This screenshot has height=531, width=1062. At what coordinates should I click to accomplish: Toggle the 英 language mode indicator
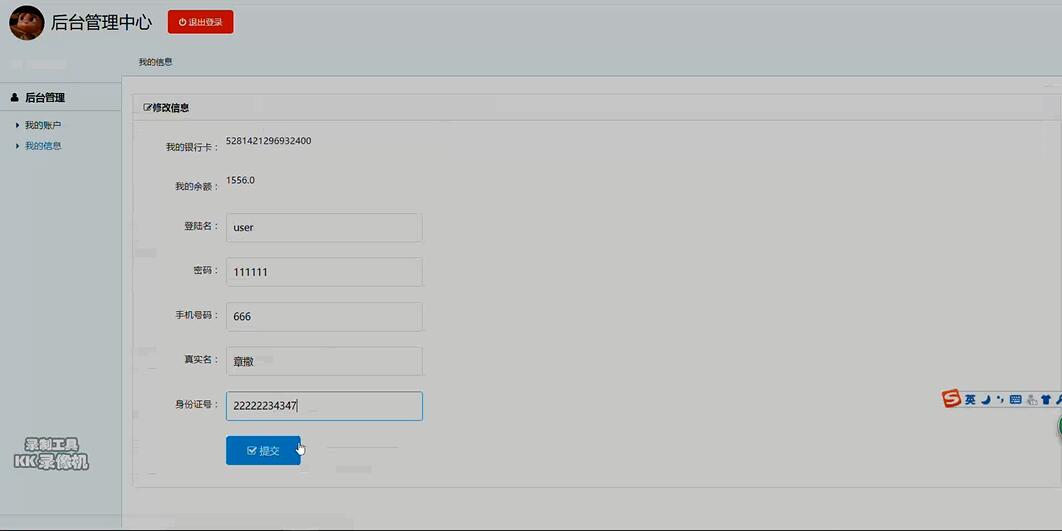click(971, 400)
